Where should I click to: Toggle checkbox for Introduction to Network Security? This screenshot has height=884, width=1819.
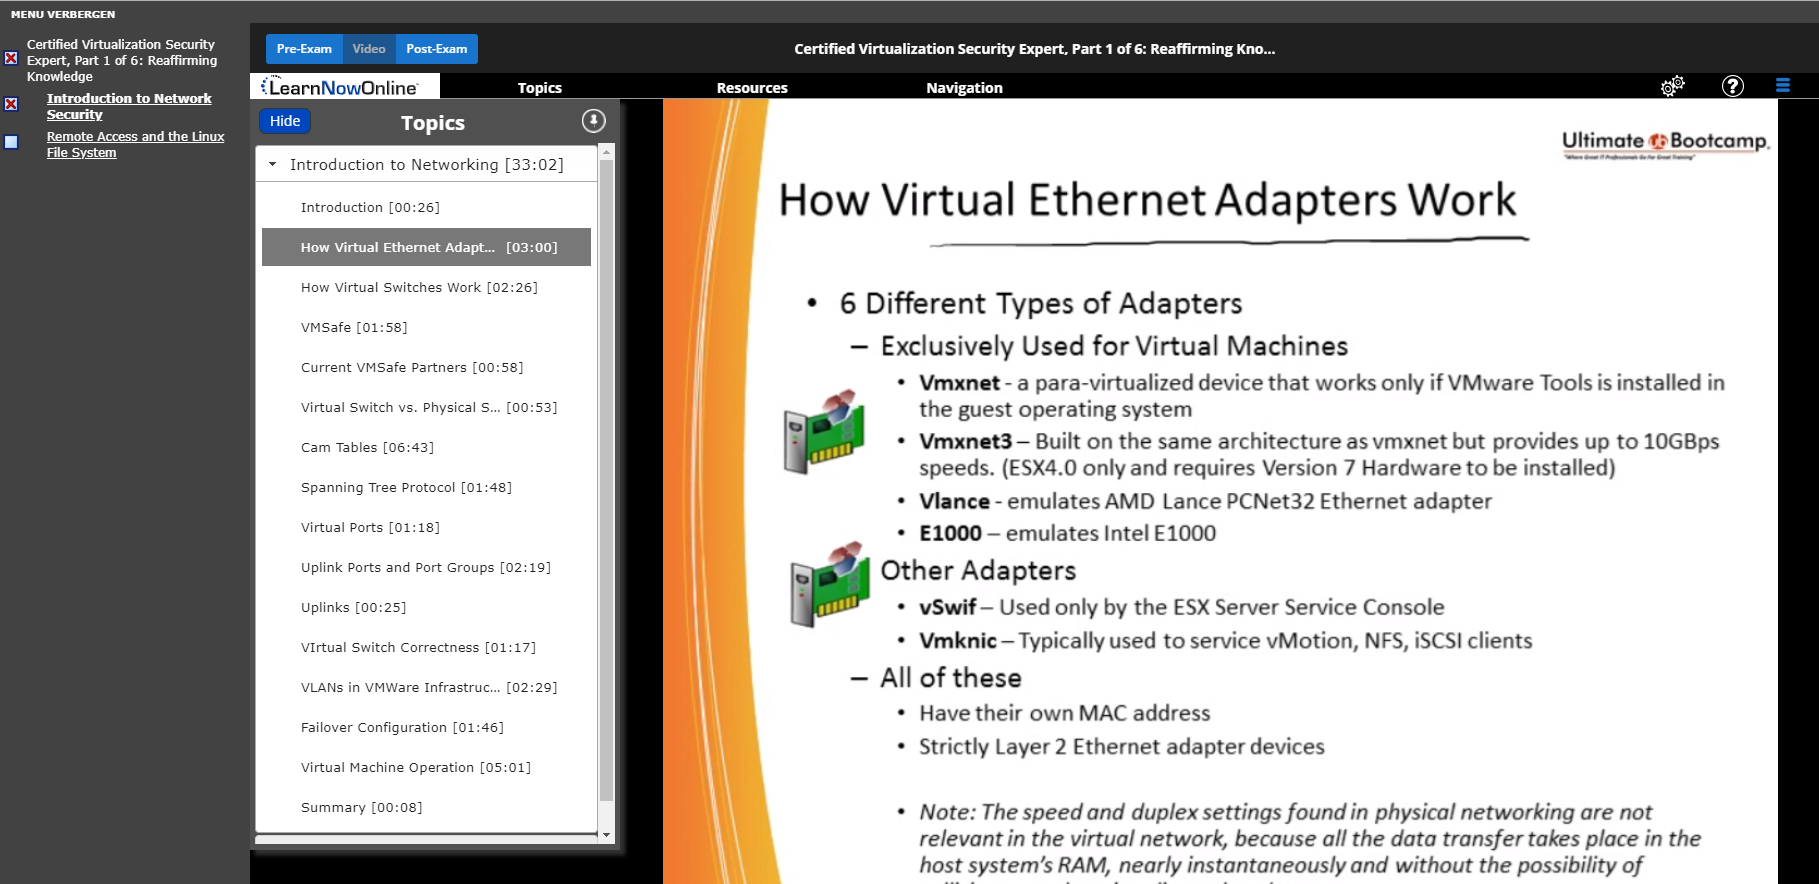pyautogui.click(x=11, y=104)
